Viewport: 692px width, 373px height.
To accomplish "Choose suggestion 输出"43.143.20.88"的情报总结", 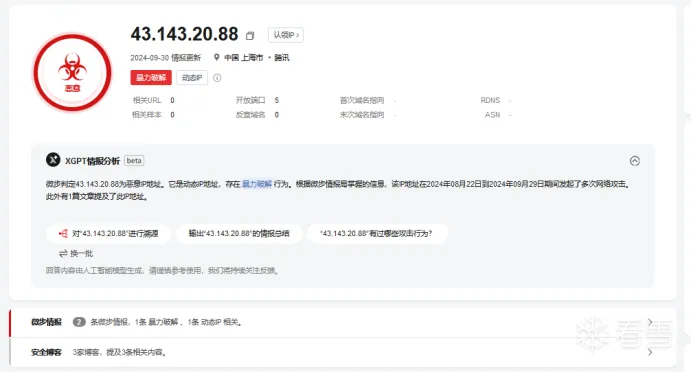I will pyautogui.click(x=239, y=234).
